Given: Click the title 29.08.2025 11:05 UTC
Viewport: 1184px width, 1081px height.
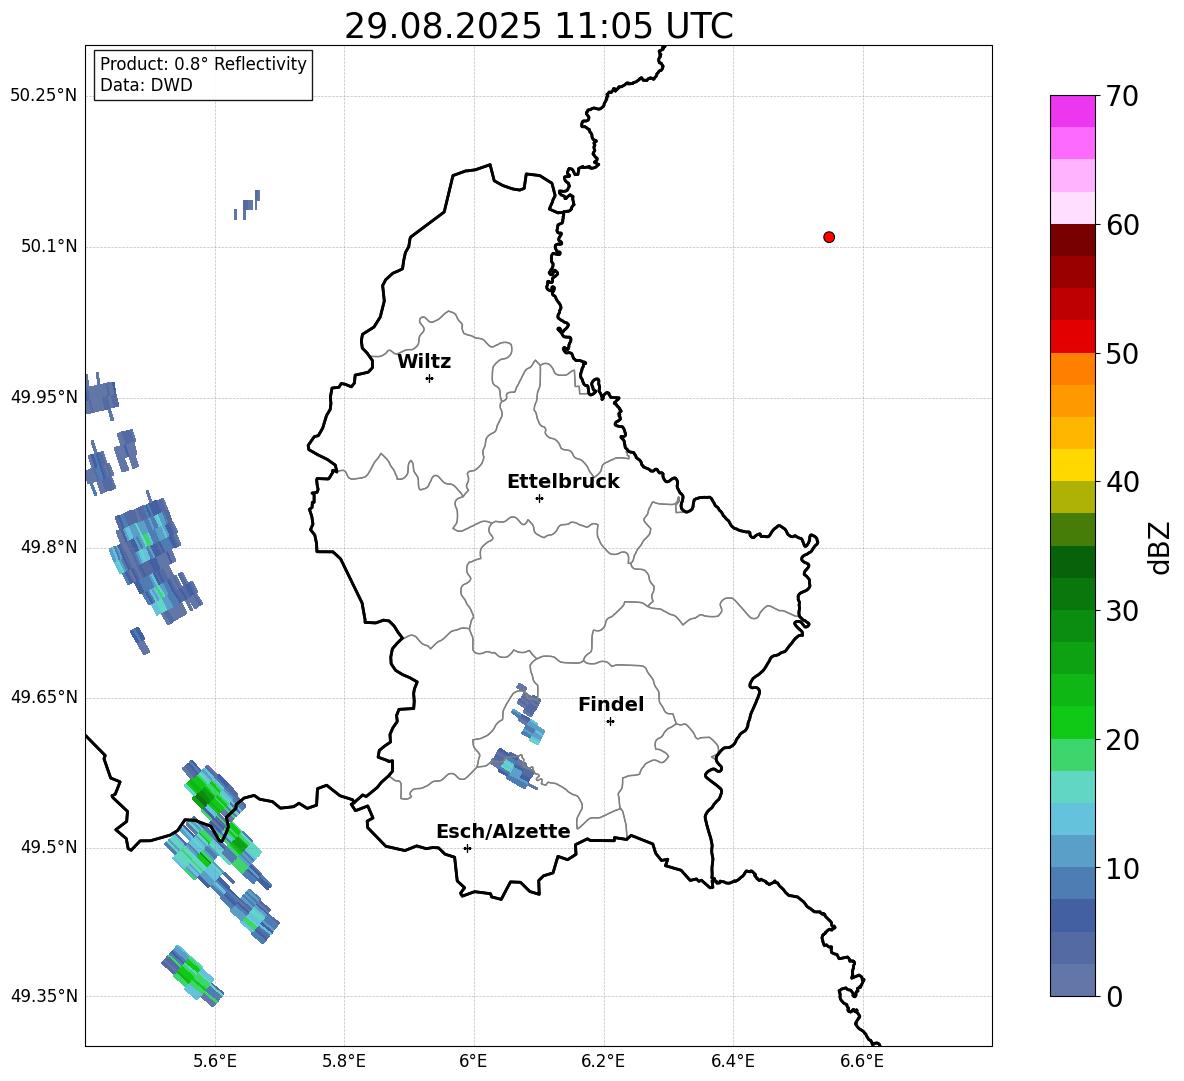Looking at the screenshot, I should coord(538,26).
